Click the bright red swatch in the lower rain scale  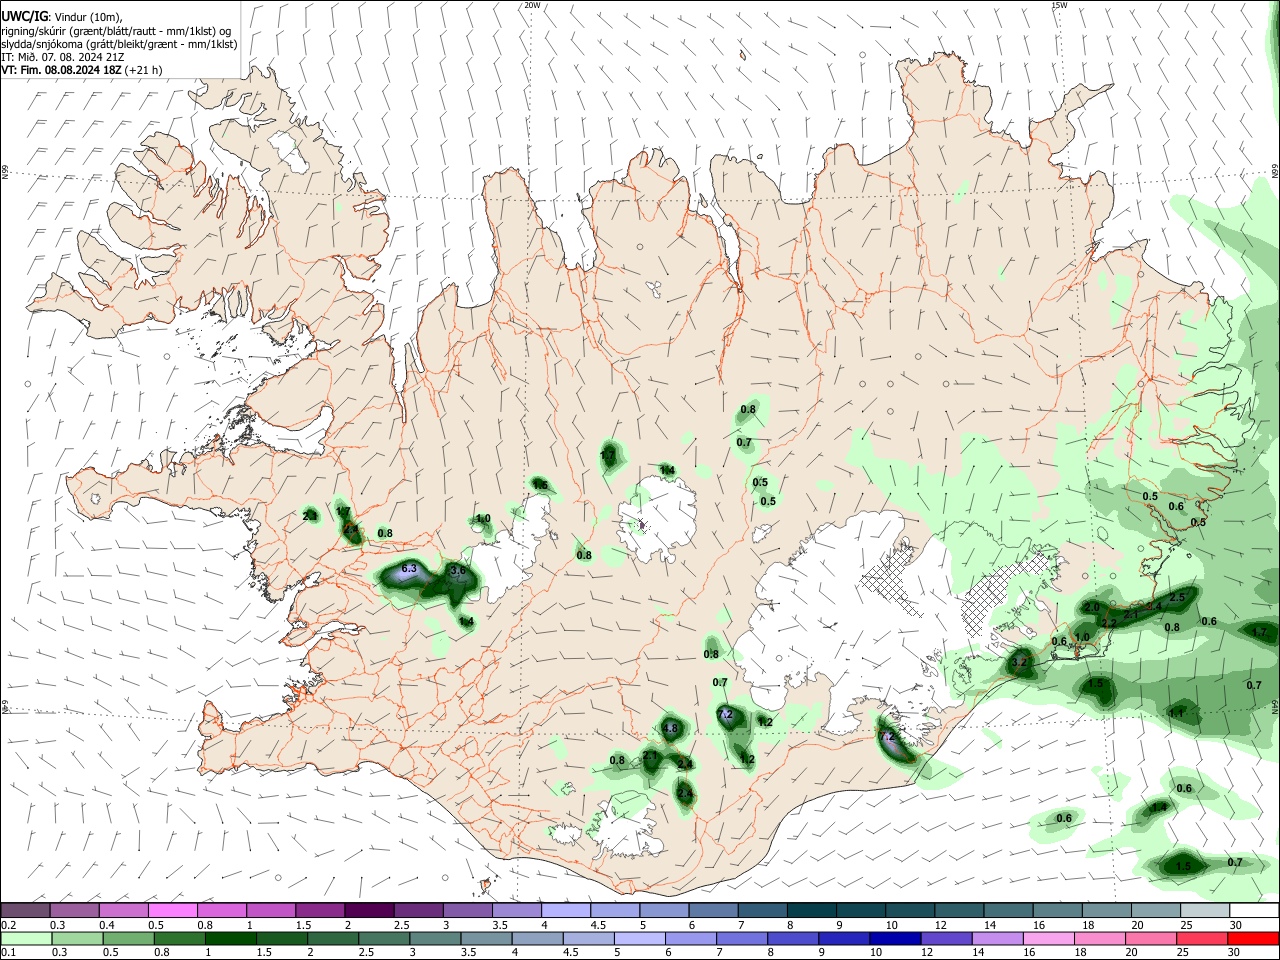[x=1255, y=938]
